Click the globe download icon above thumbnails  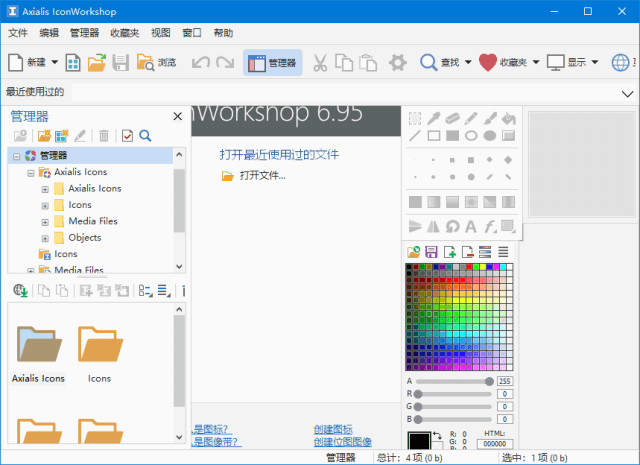click(19, 290)
